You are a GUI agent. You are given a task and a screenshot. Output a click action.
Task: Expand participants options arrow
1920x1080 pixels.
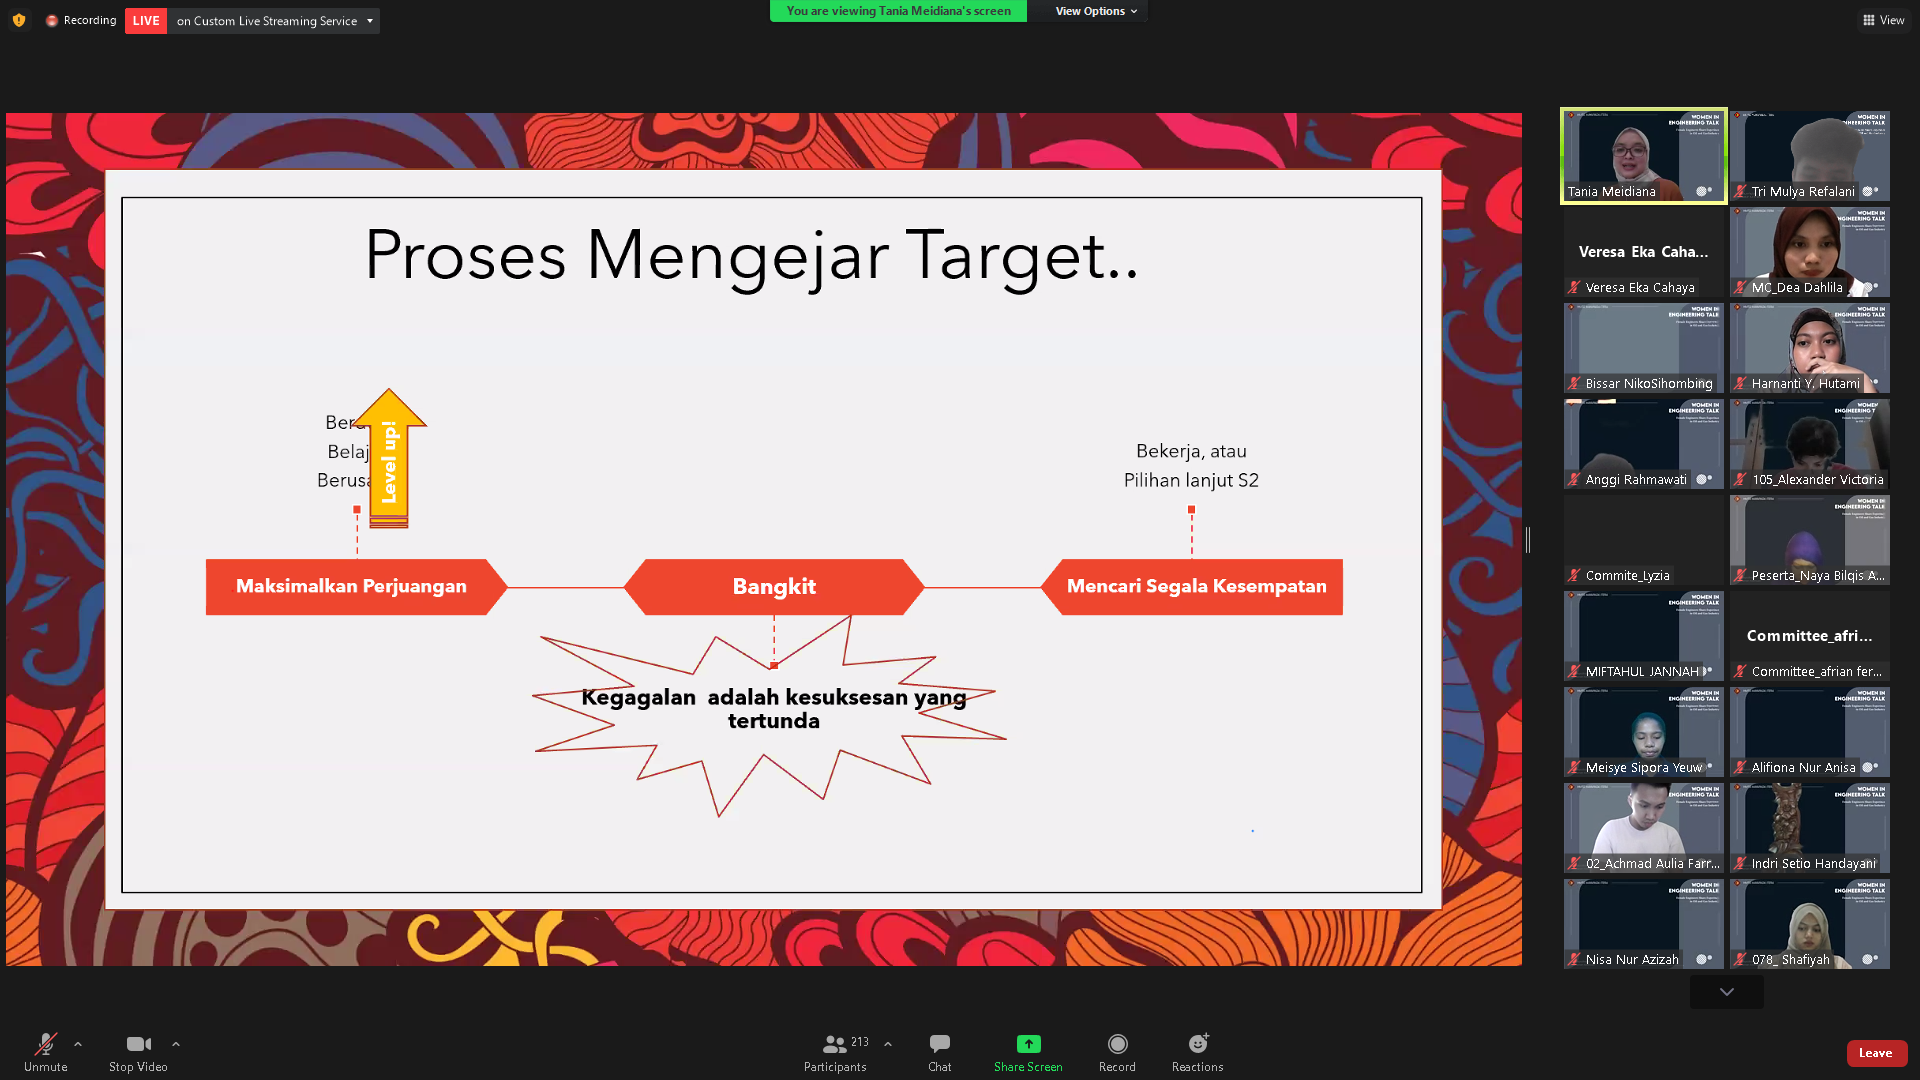click(888, 1044)
